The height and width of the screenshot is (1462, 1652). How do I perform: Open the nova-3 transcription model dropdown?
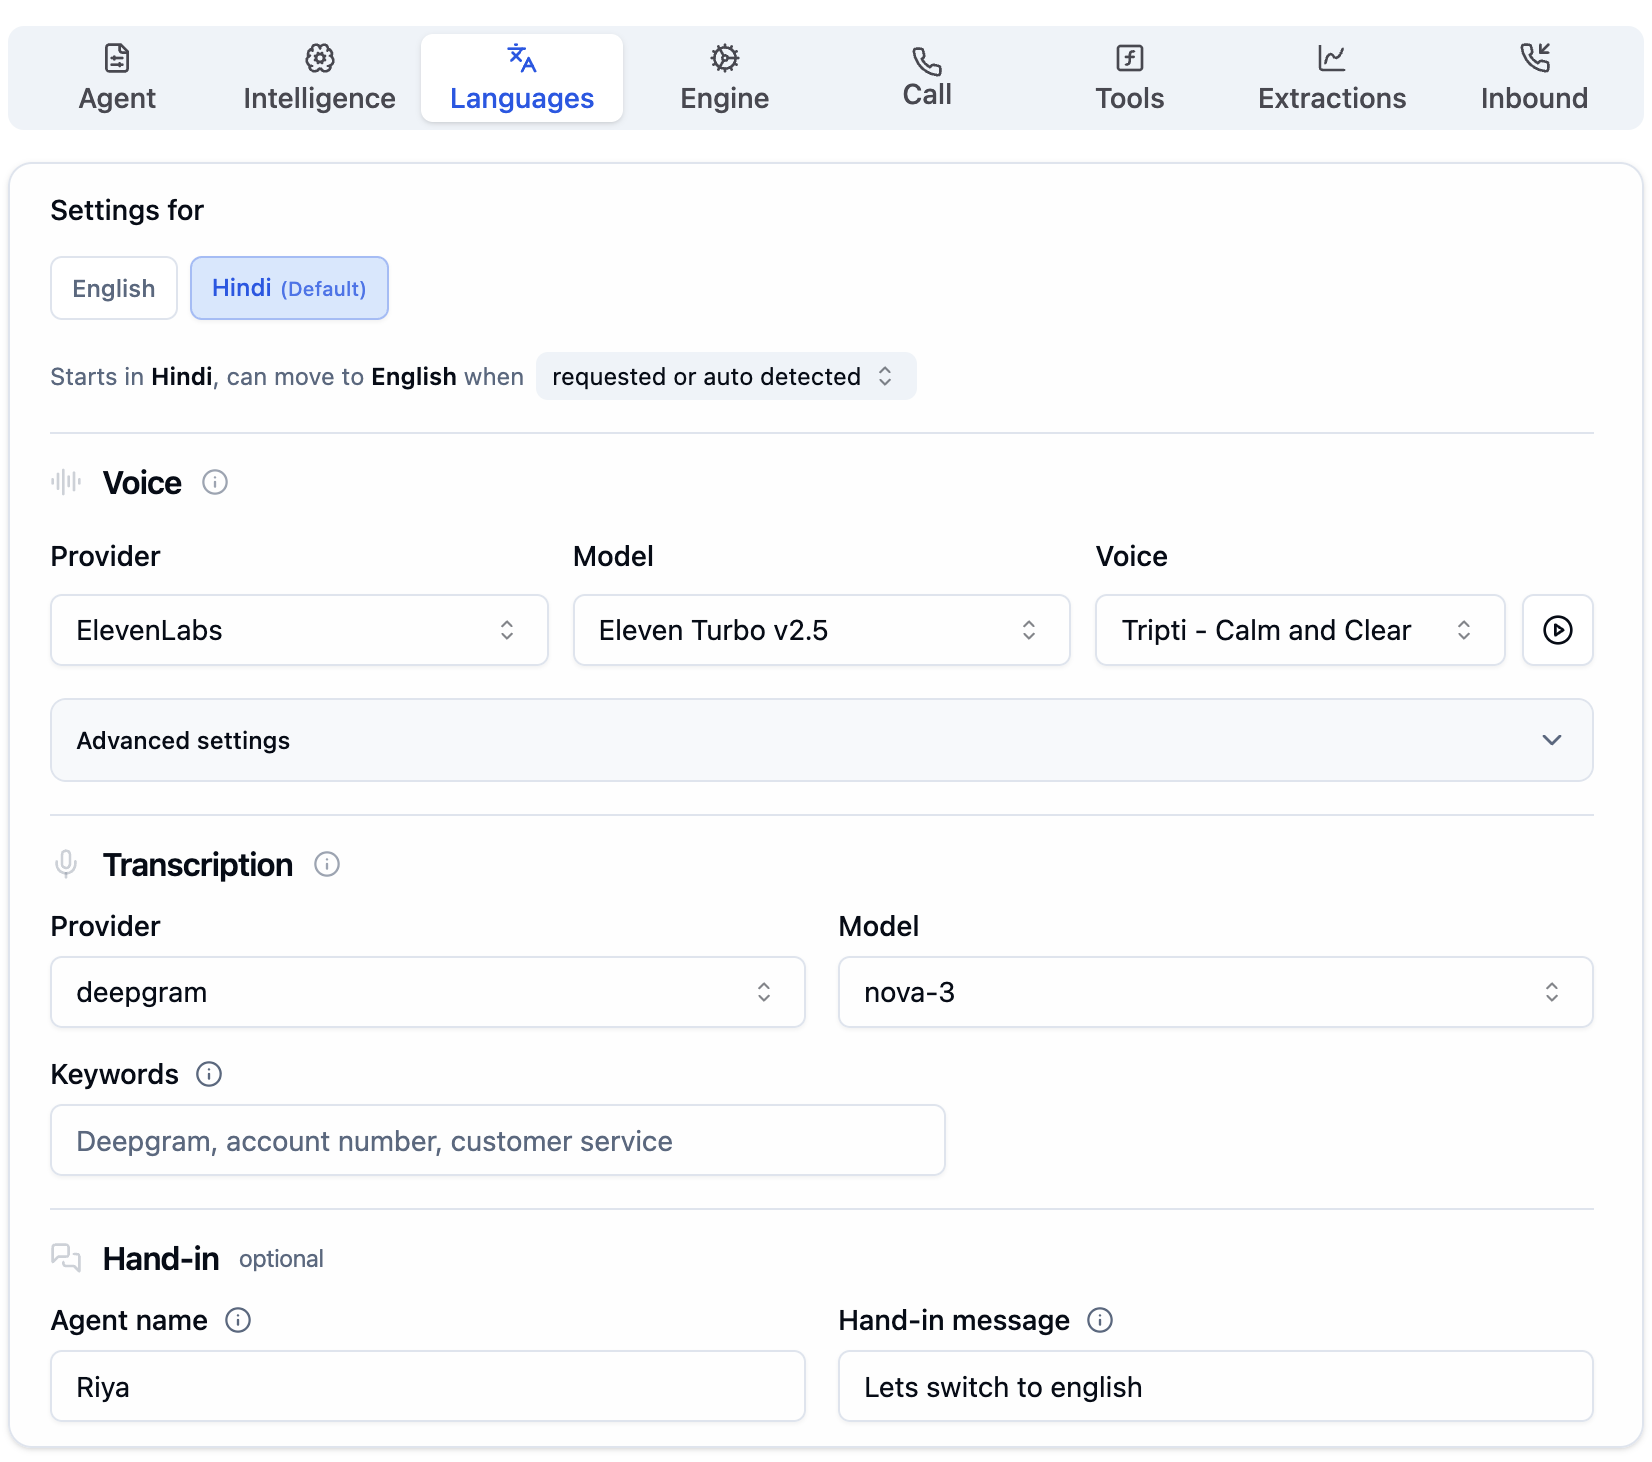click(1215, 992)
